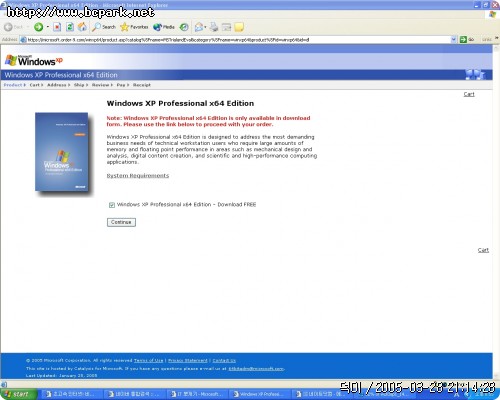Click the page scrollbar up arrow
The width and height of the screenshot is (500, 400).
[x=496, y=49]
